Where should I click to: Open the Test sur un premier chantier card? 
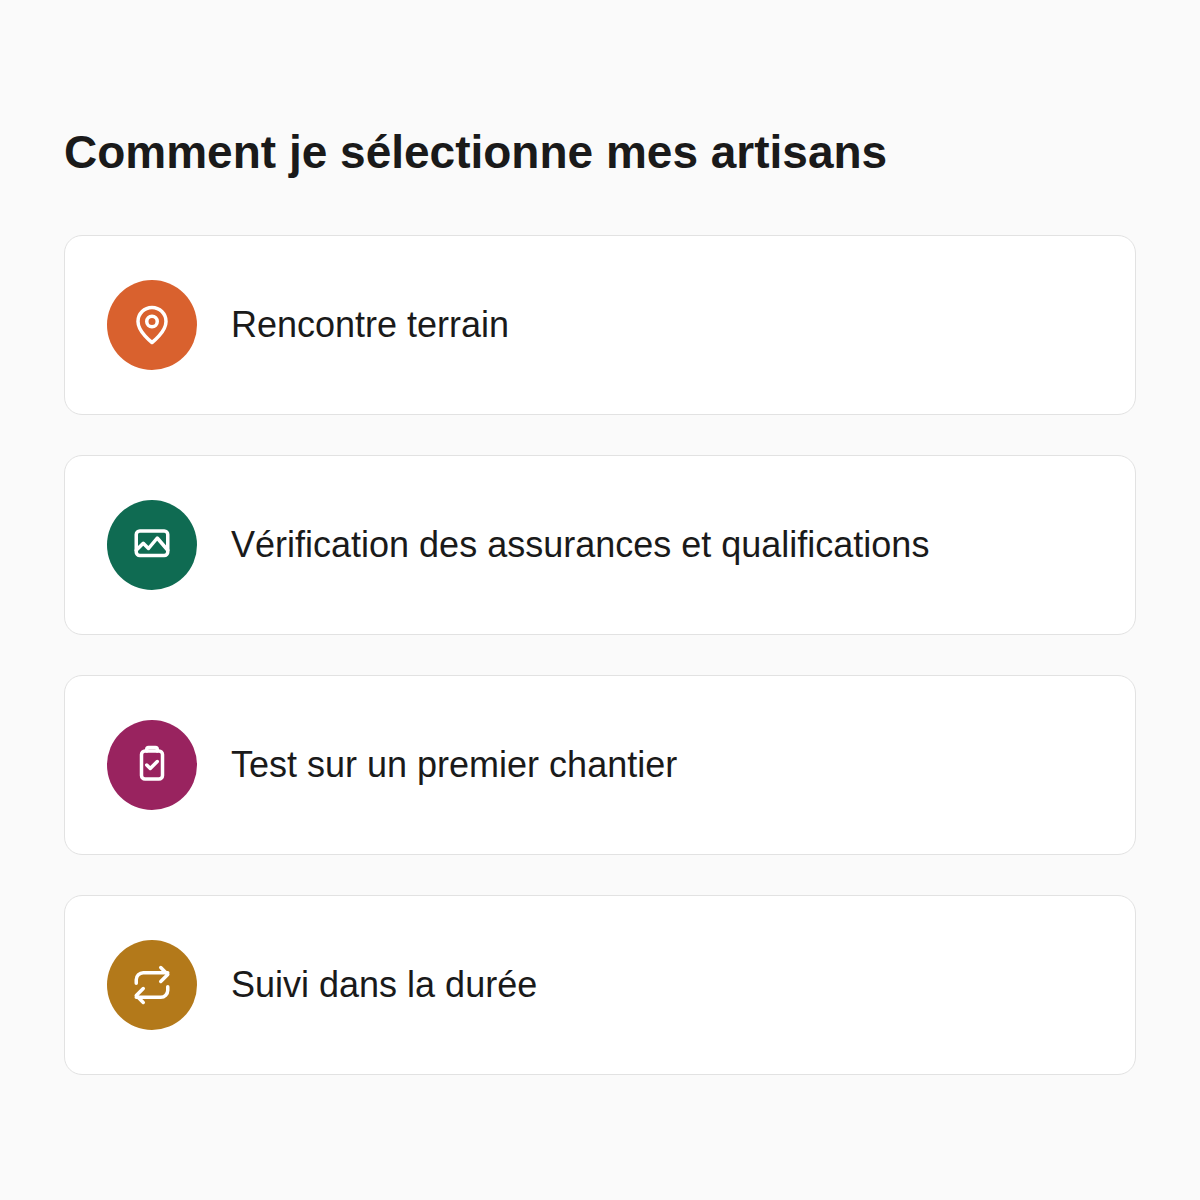click(600, 765)
